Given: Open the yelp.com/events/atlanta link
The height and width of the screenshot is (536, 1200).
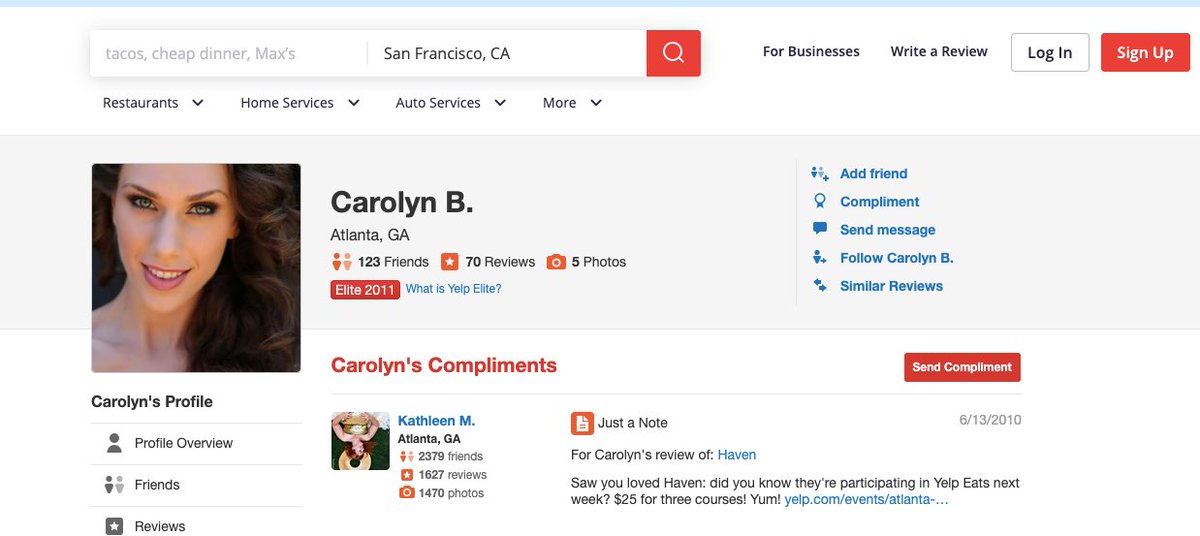Looking at the screenshot, I should (866, 499).
